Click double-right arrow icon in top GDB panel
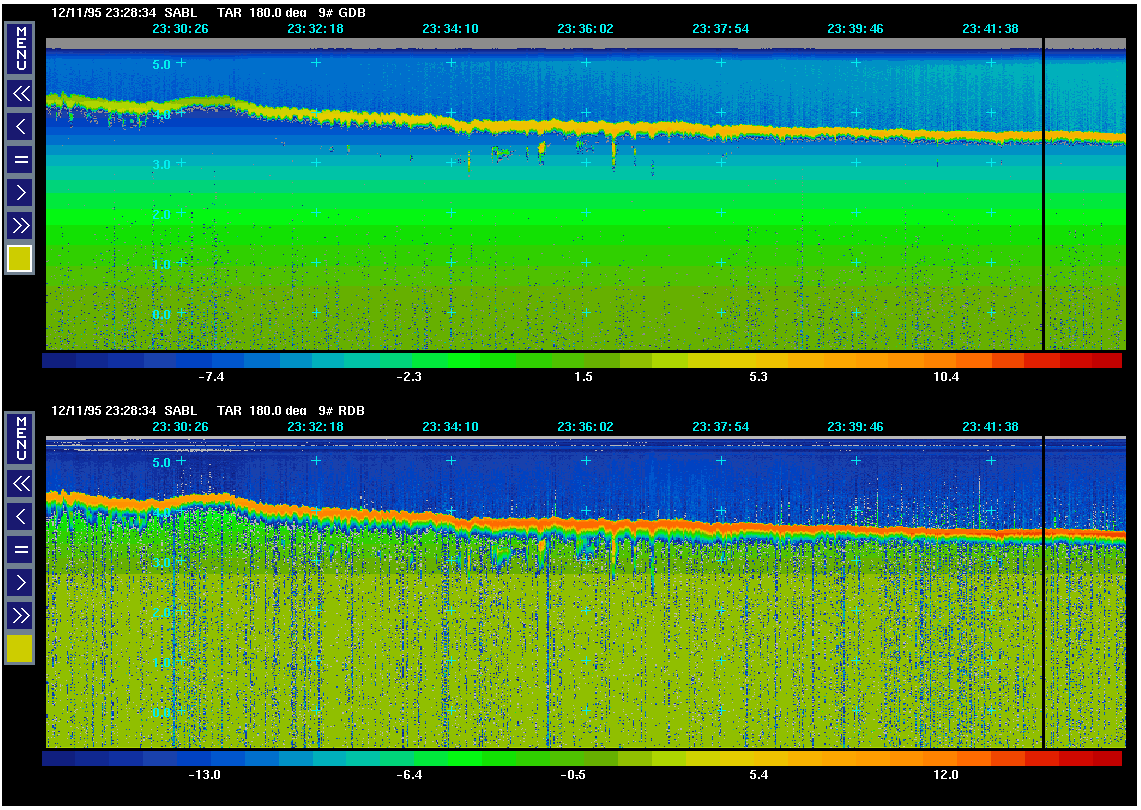The height and width of the screenshot is (810, 1141). point(20,224)
